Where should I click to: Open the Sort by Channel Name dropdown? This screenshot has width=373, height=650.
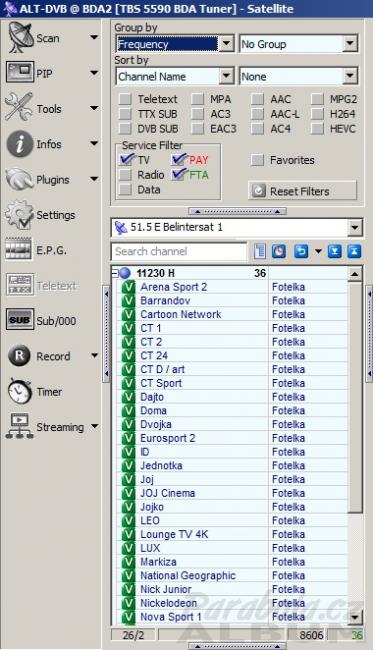coord(226,76)
